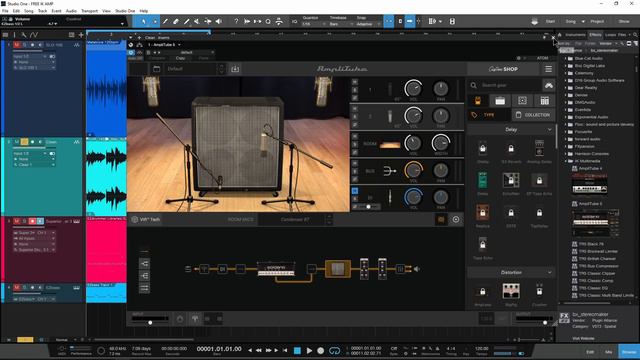Select the Paint tool
This screenshot has height=360, width=640.
(x=187, y=21)
